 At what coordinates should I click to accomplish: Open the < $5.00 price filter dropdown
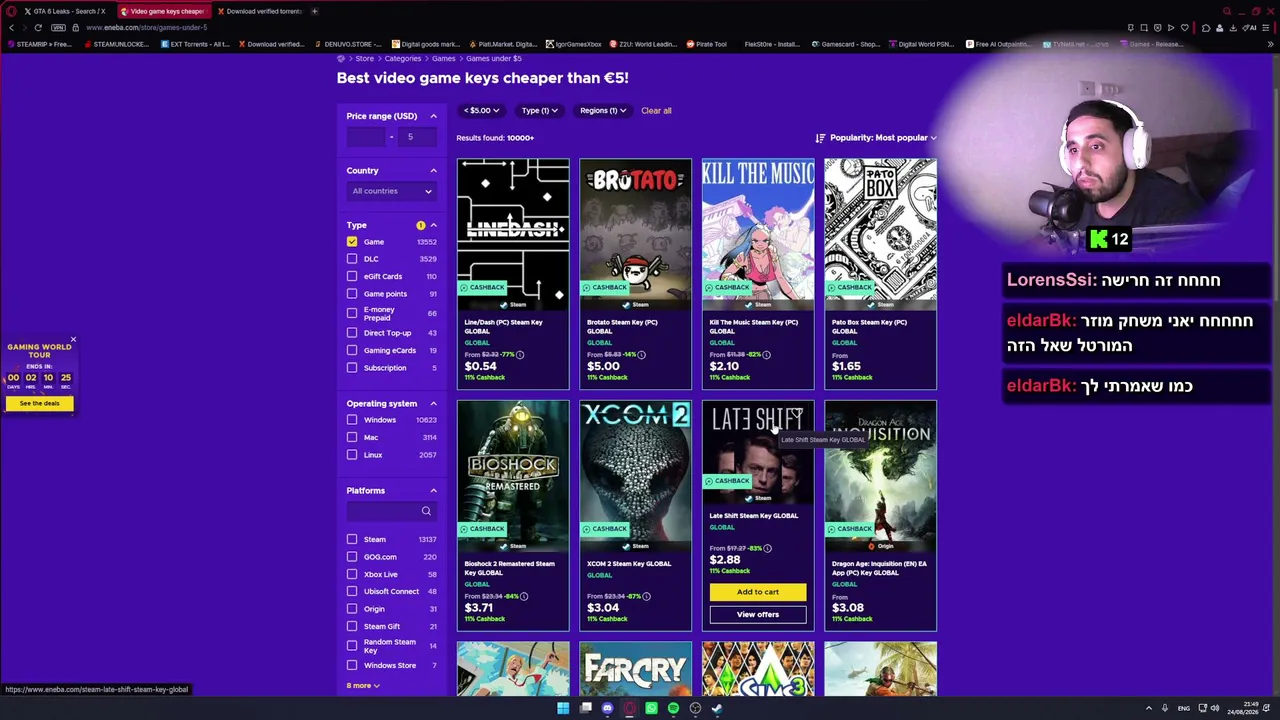coord(481,111)
